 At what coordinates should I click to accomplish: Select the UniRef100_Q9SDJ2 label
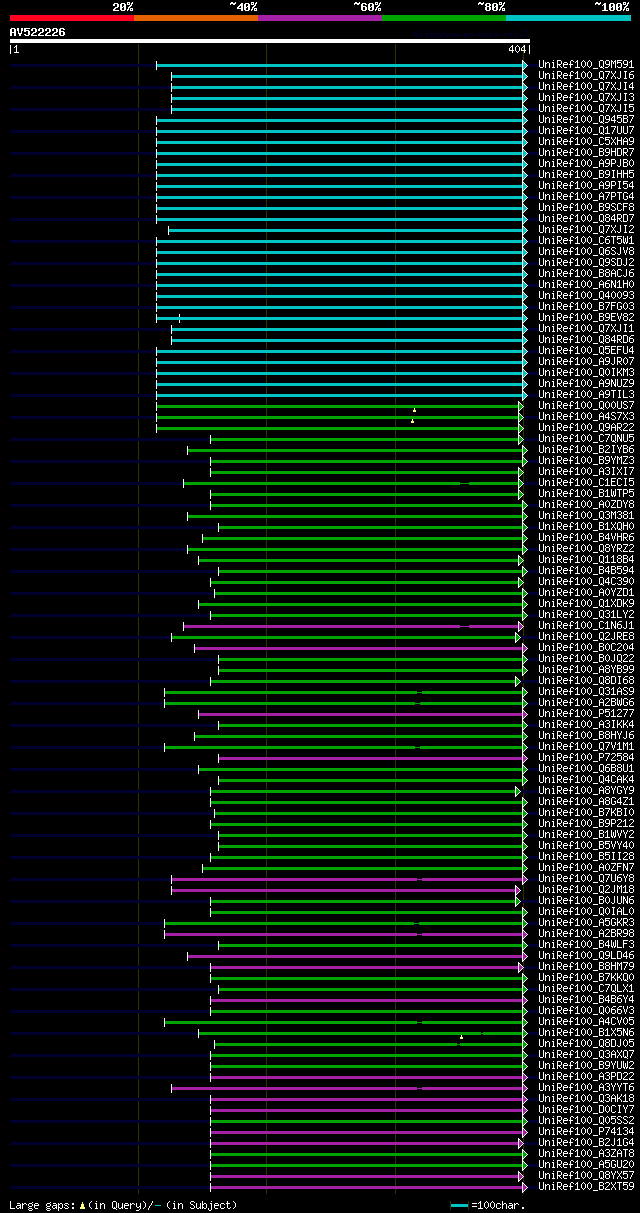(x=586, y=263)
